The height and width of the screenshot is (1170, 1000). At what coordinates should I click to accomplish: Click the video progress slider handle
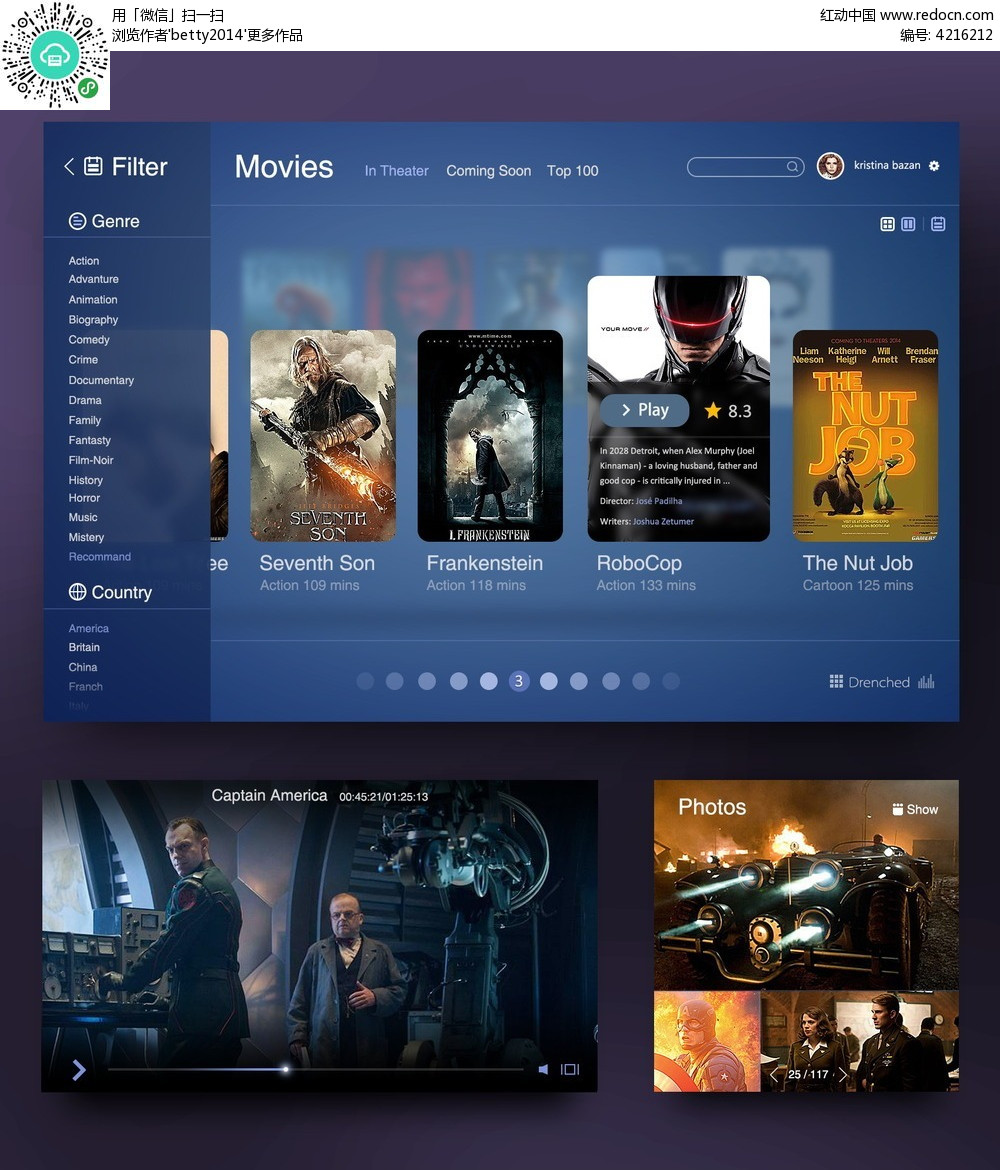tap(285, 1069)
